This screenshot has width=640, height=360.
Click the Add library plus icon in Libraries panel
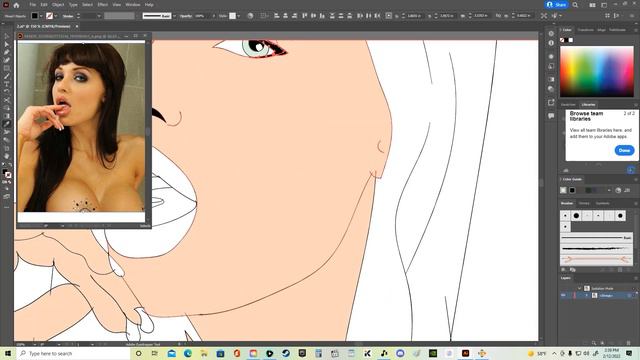coord(631,170)
